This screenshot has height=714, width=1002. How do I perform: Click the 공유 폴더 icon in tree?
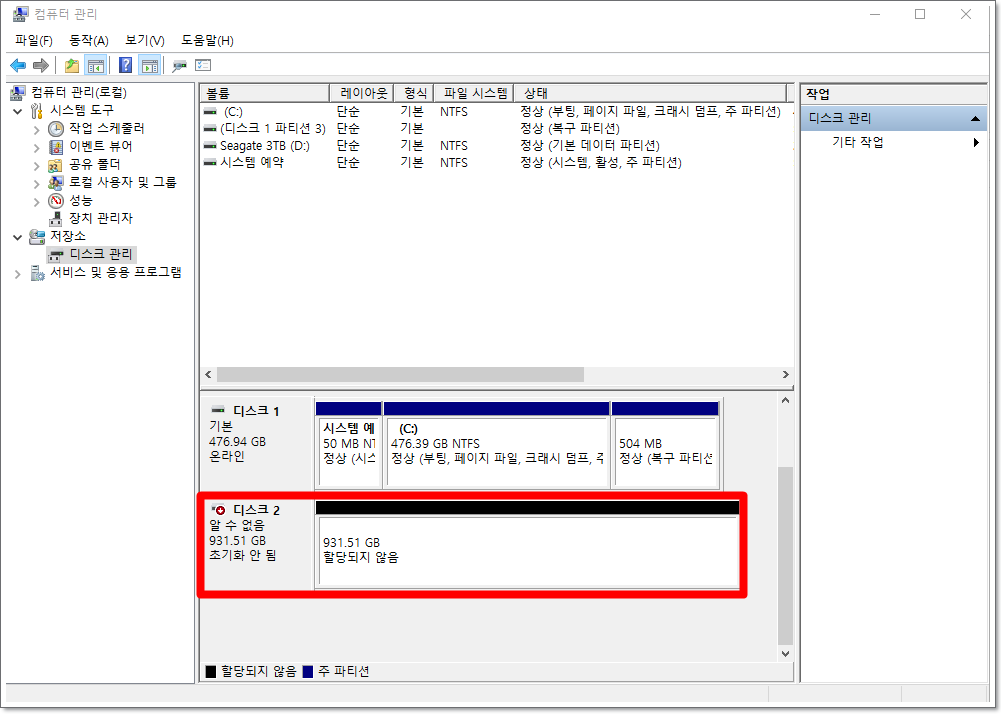[56, 165]
